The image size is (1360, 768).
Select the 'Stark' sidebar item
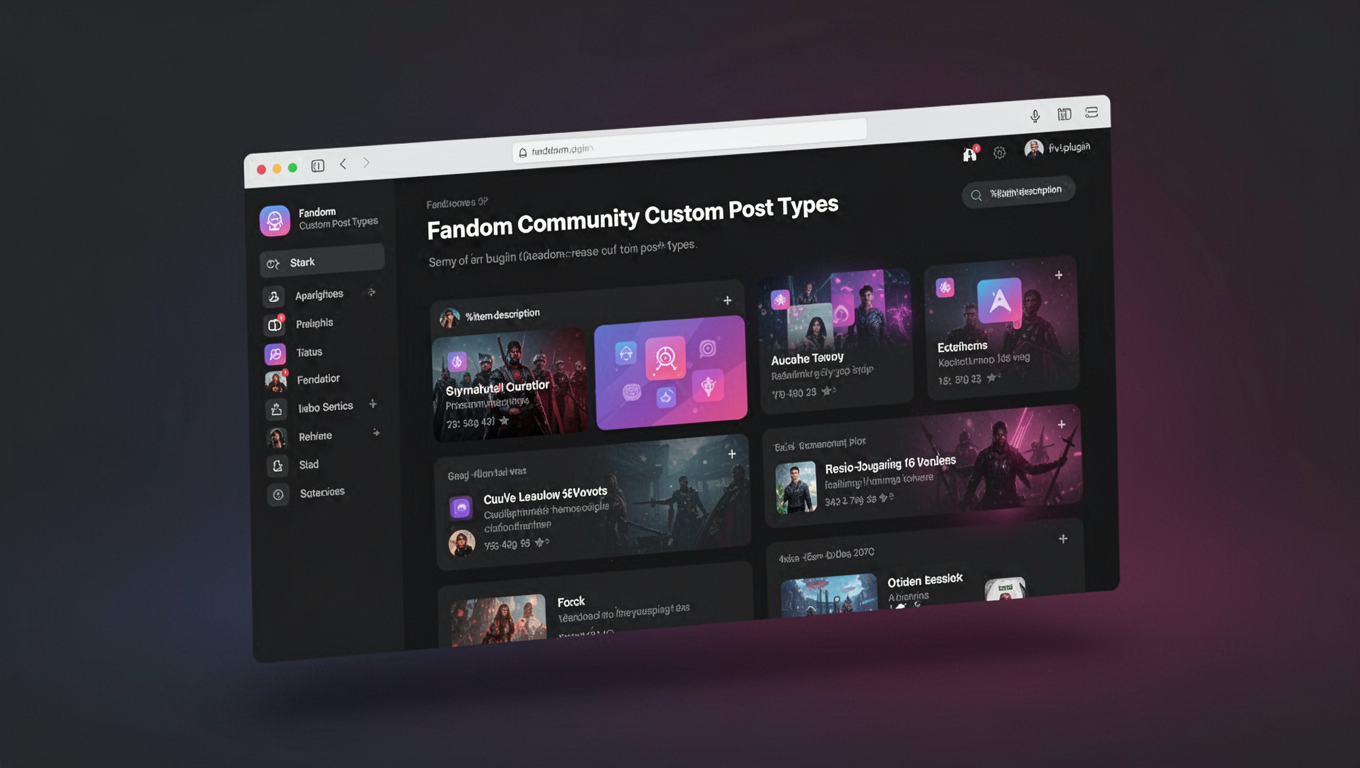click(x=321, y=261)
